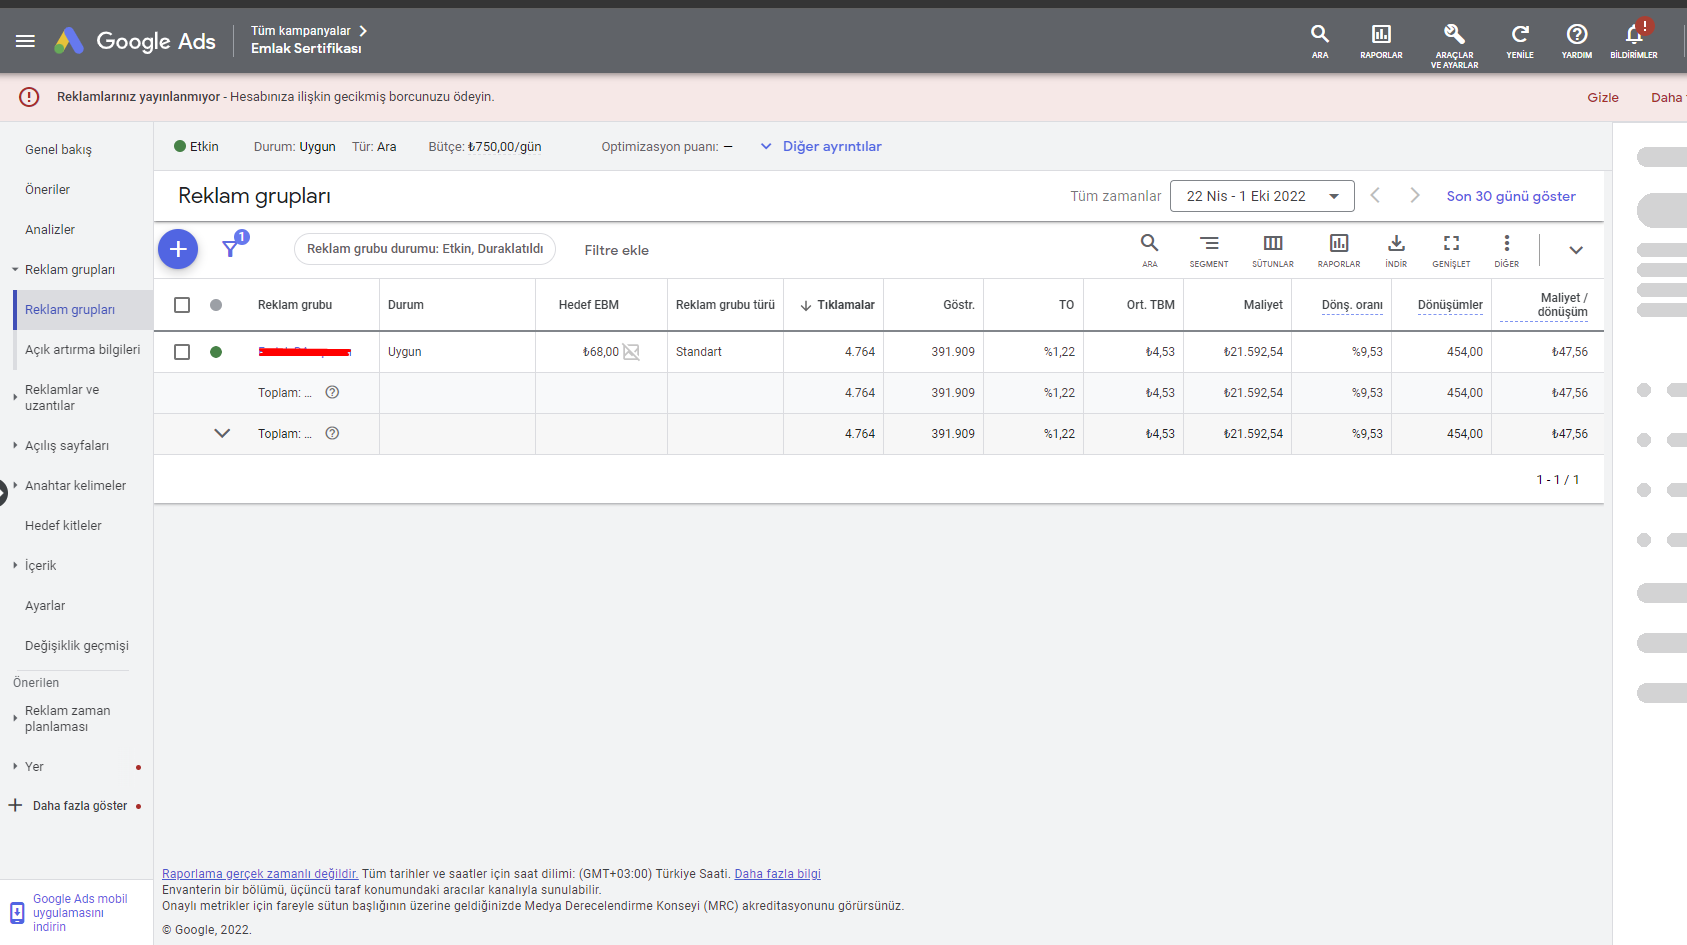Image resolution: width=1687 pixels, height=945 pixels.
Task: Click green status dot in ad group row
Action: point(216,352)
